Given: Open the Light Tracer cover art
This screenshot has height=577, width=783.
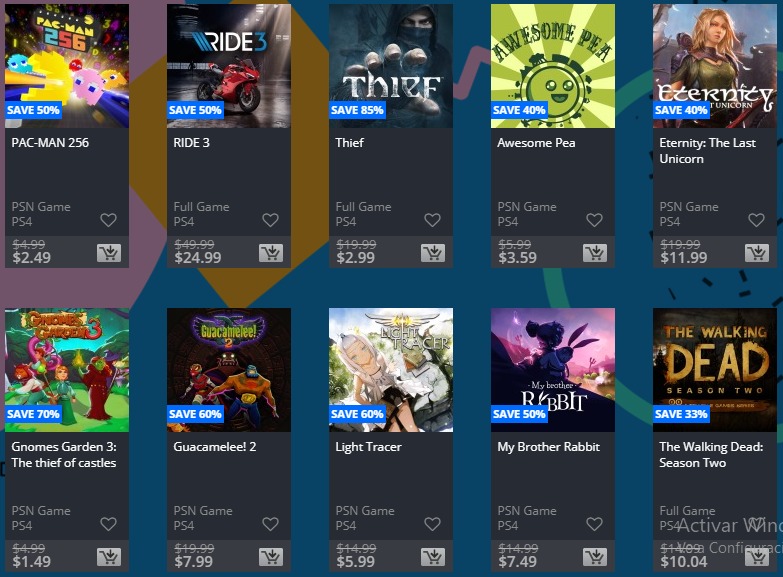Looking at the screenshot, I should point(391,370).
